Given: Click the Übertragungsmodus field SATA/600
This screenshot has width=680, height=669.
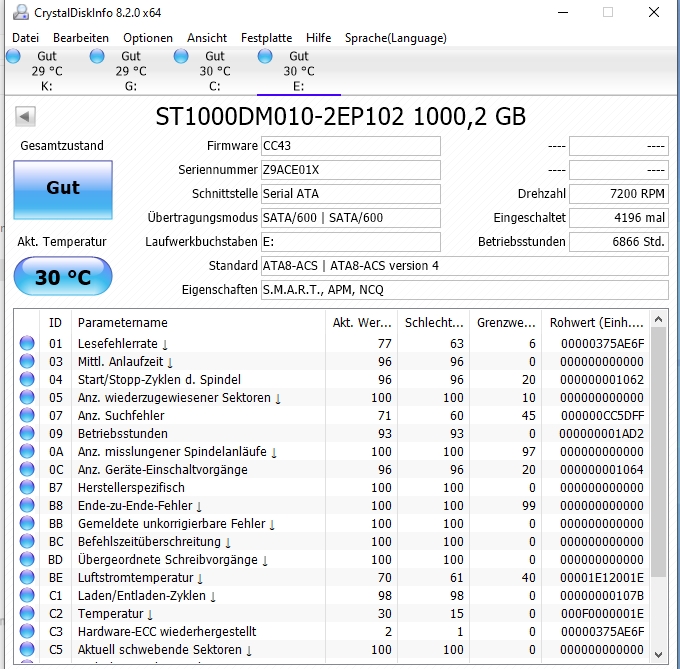Looking at the screenshot, I should tap(350, 218).
